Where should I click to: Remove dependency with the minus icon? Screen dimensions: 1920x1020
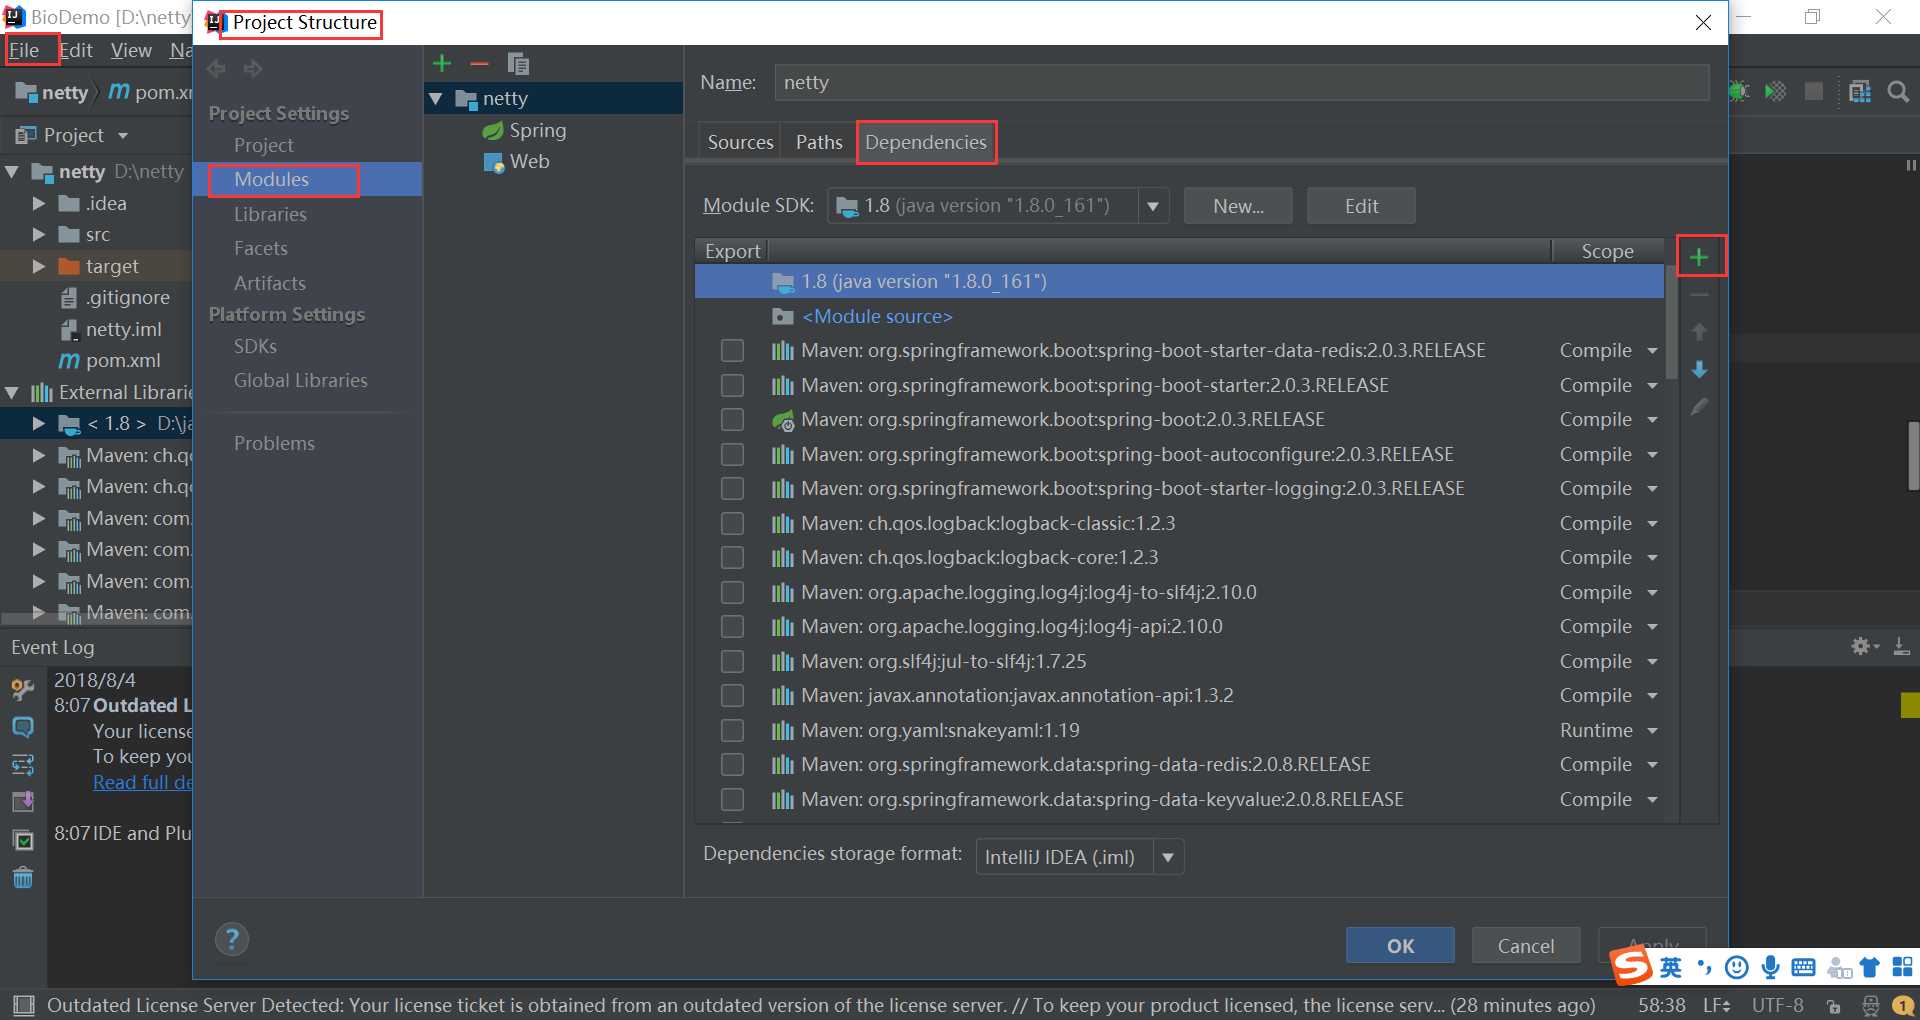pos(1699,295)
